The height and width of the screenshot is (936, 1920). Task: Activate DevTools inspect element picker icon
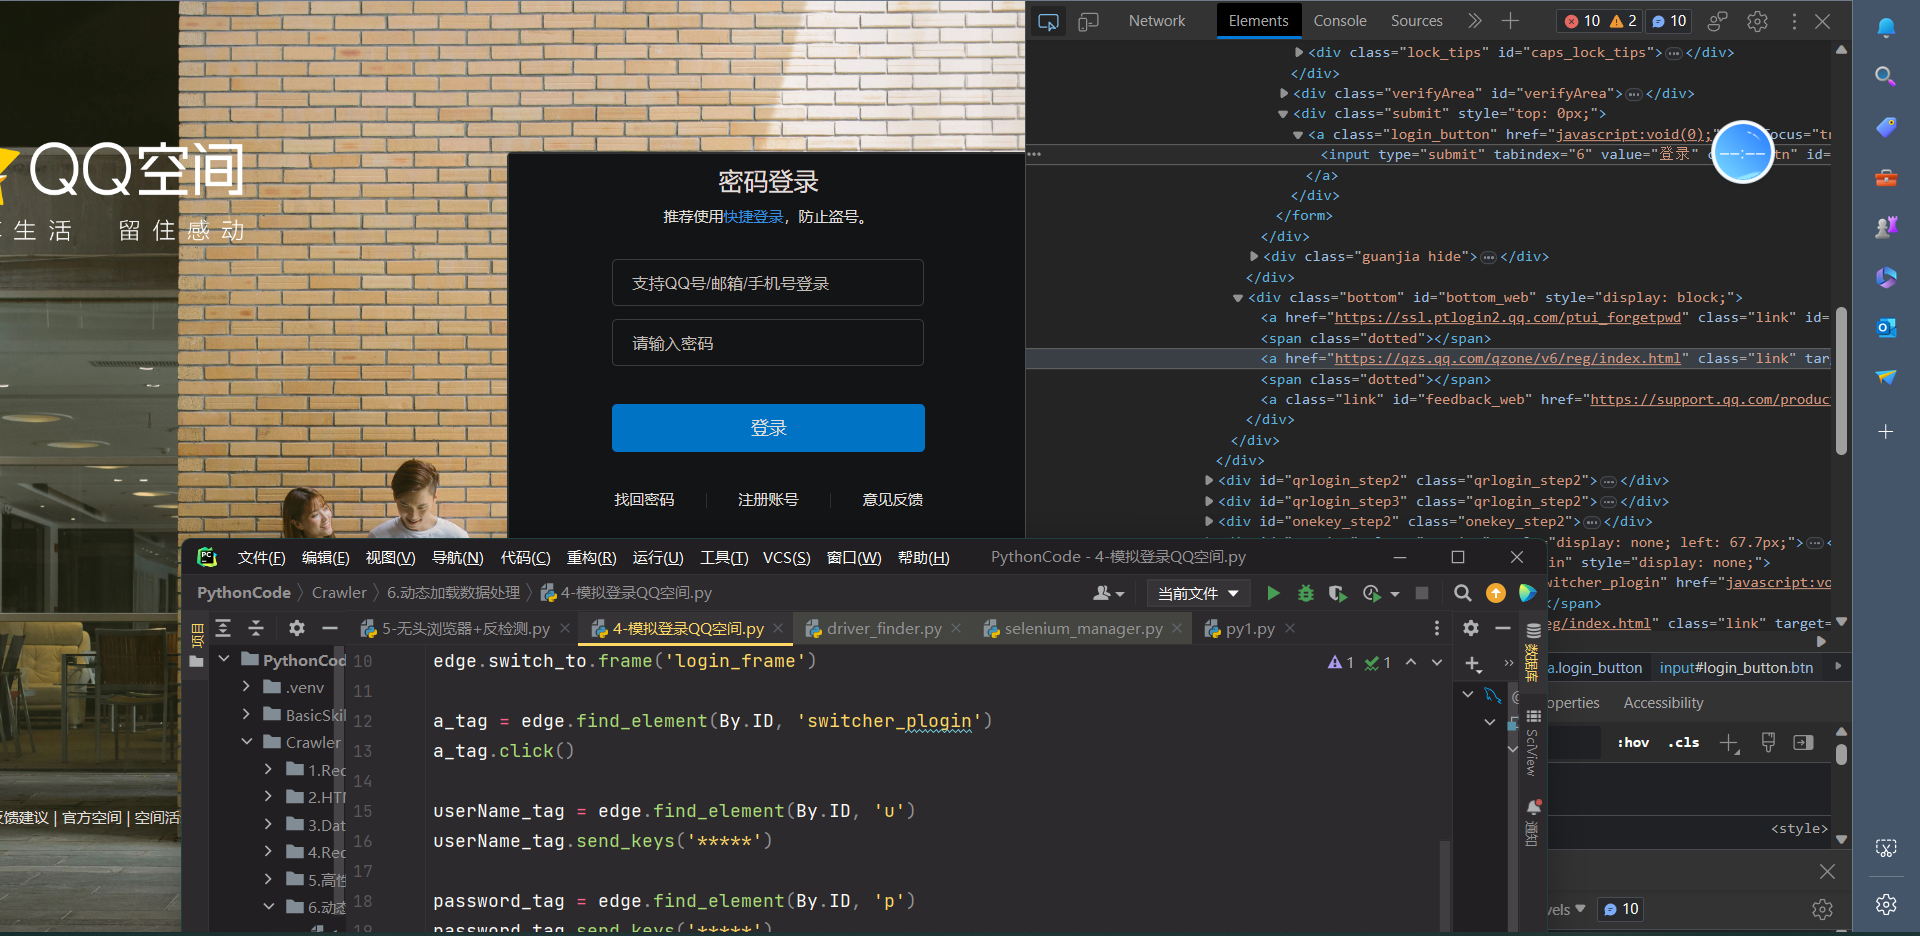click(1048, 21)
